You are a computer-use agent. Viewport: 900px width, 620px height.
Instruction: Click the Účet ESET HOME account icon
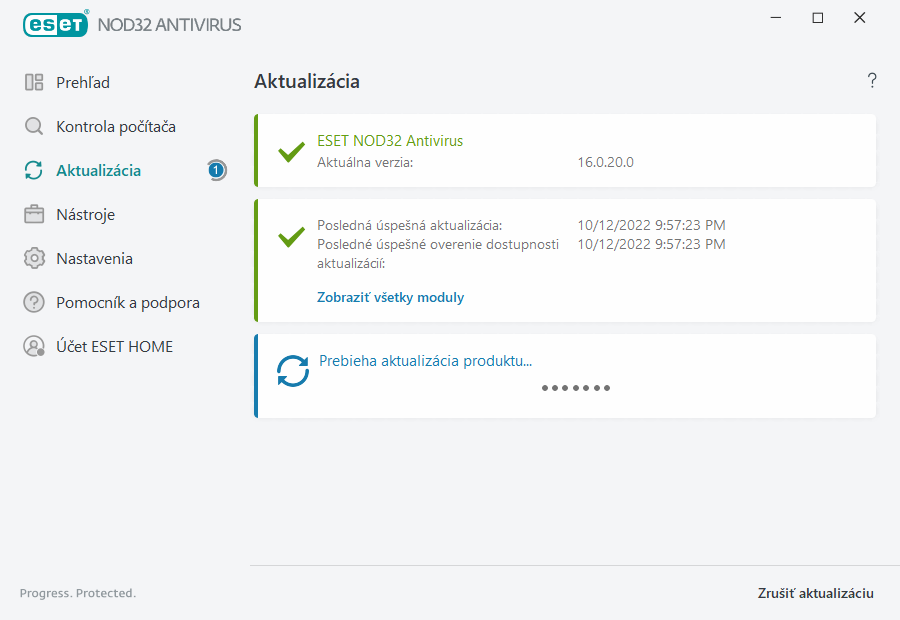(34, 347)
